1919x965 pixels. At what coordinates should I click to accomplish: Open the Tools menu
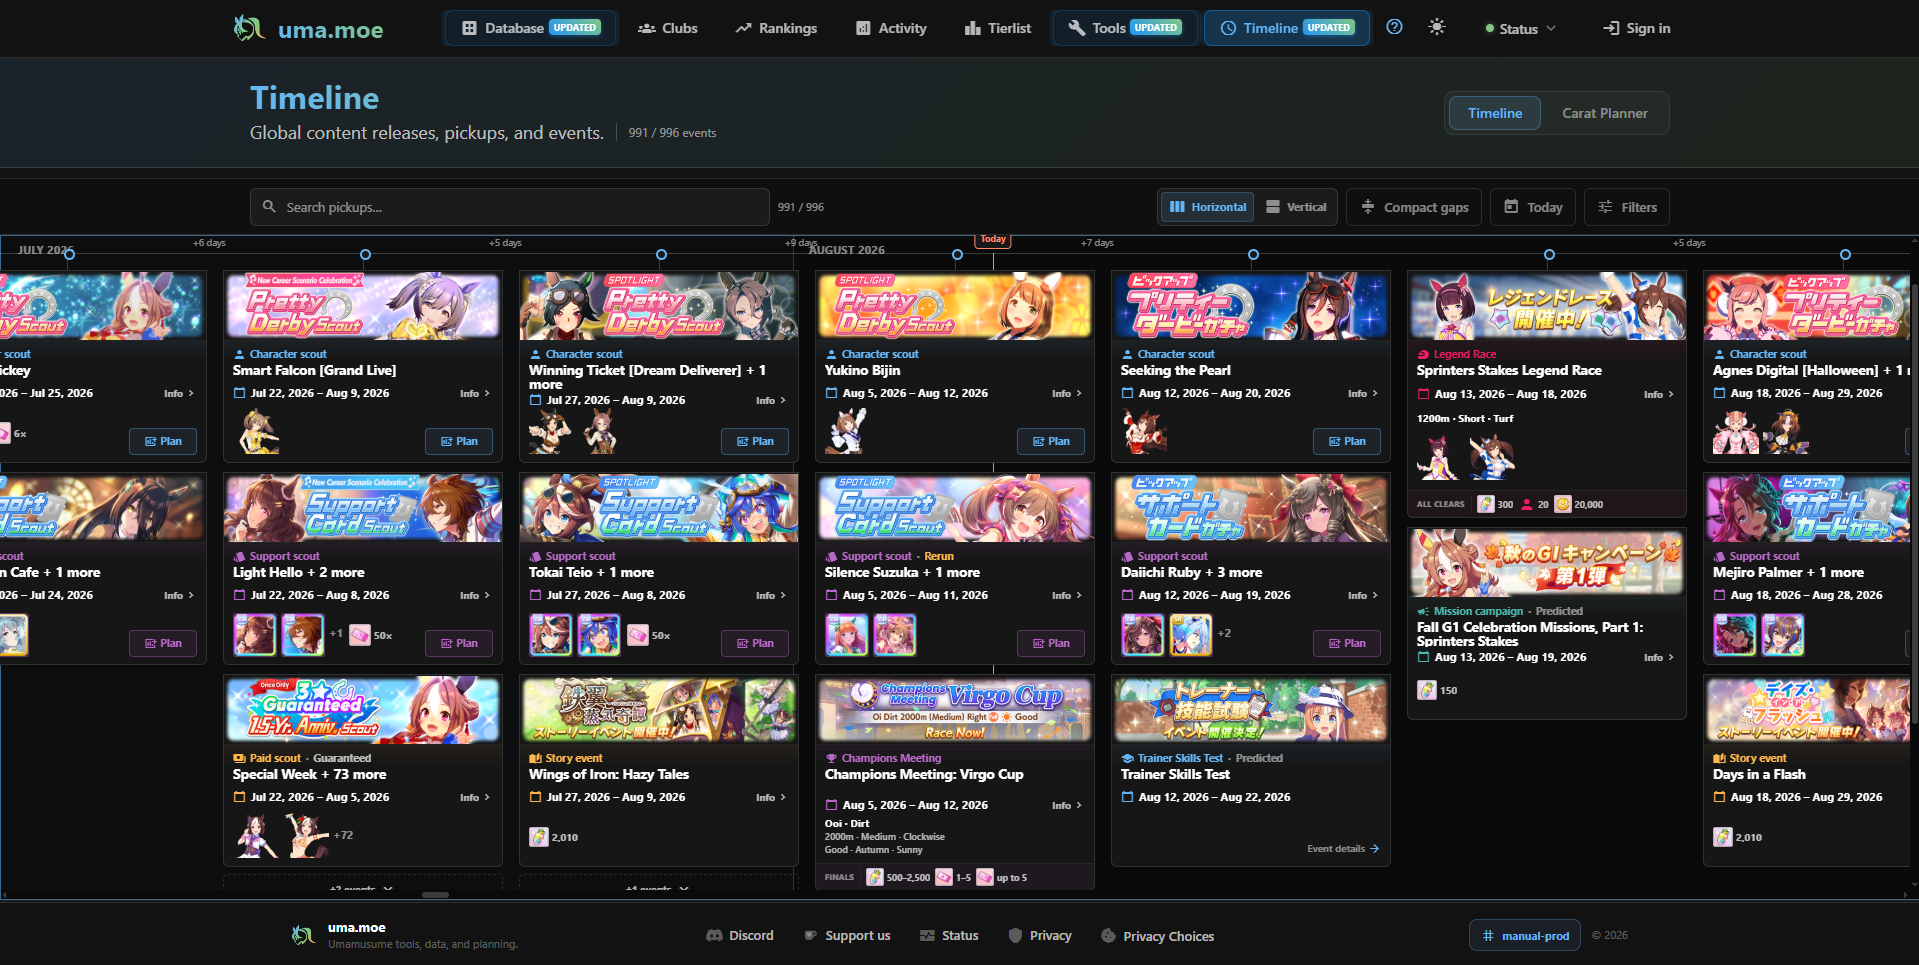pos(1124,28)
